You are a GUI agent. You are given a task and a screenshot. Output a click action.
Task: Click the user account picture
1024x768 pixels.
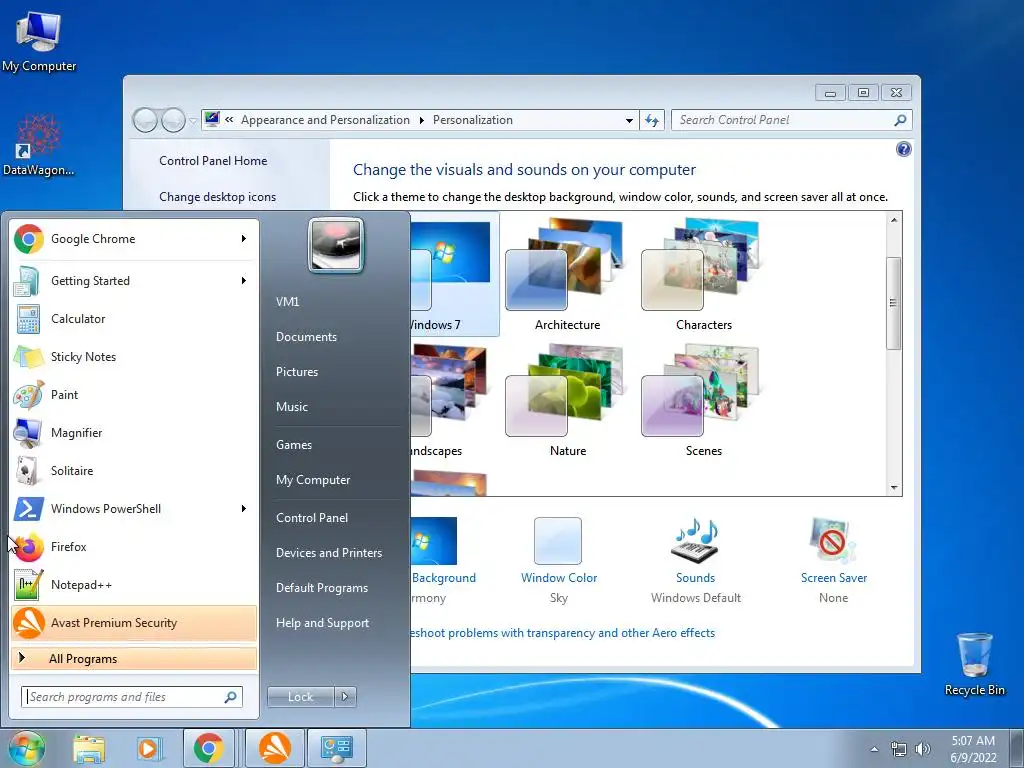coord(336,245)
